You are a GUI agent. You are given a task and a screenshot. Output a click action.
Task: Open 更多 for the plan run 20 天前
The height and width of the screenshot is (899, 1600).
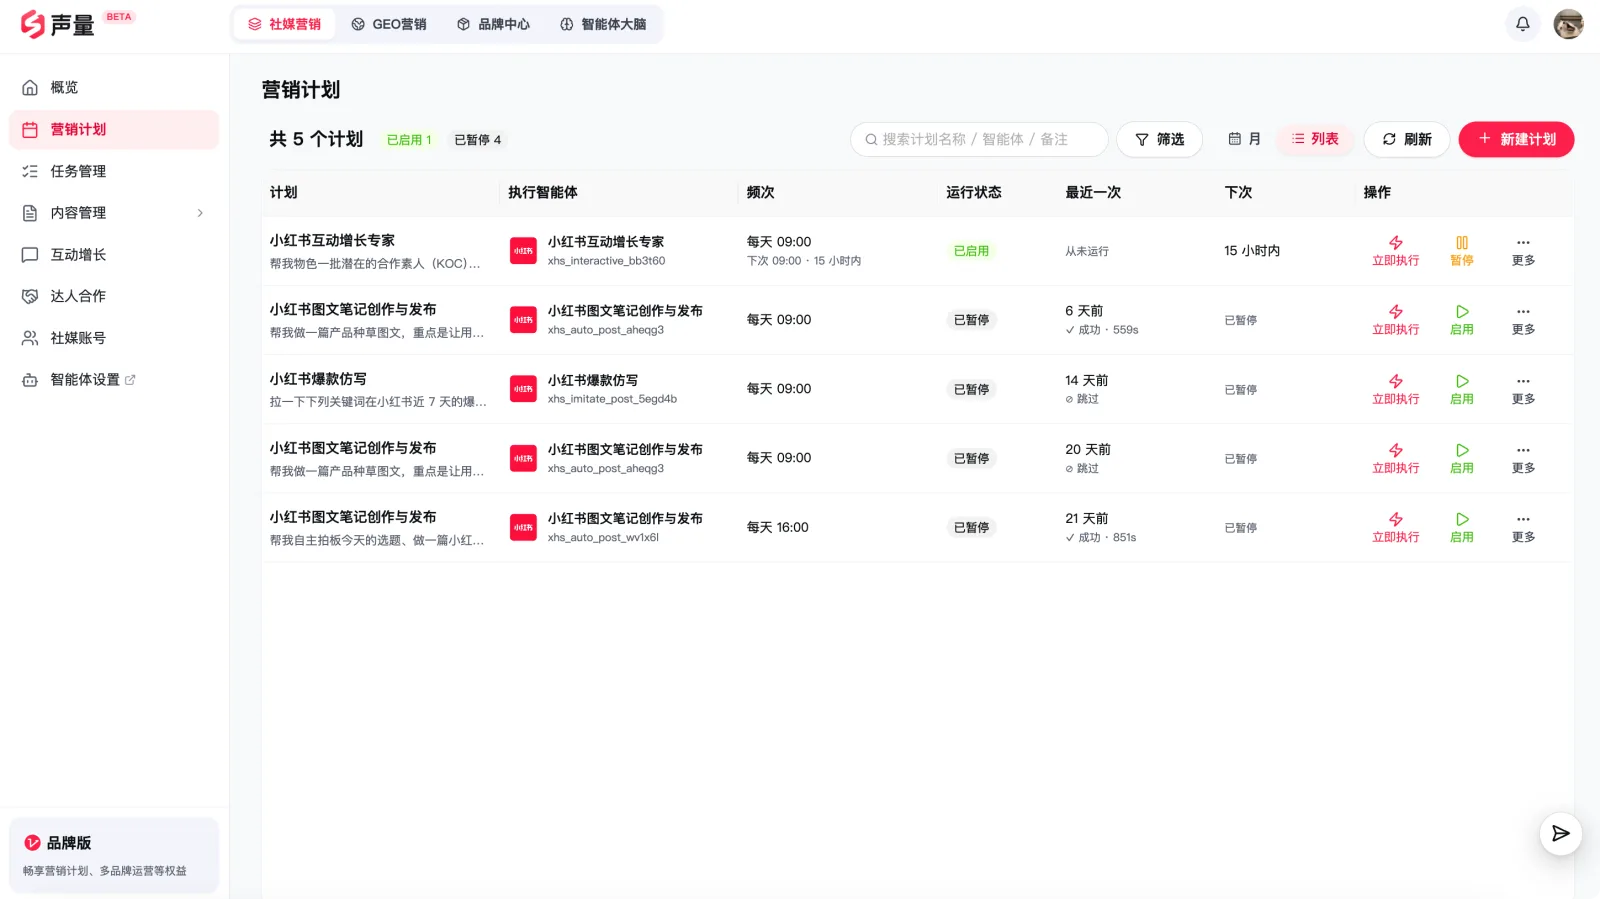click(x=1523, y=458)
